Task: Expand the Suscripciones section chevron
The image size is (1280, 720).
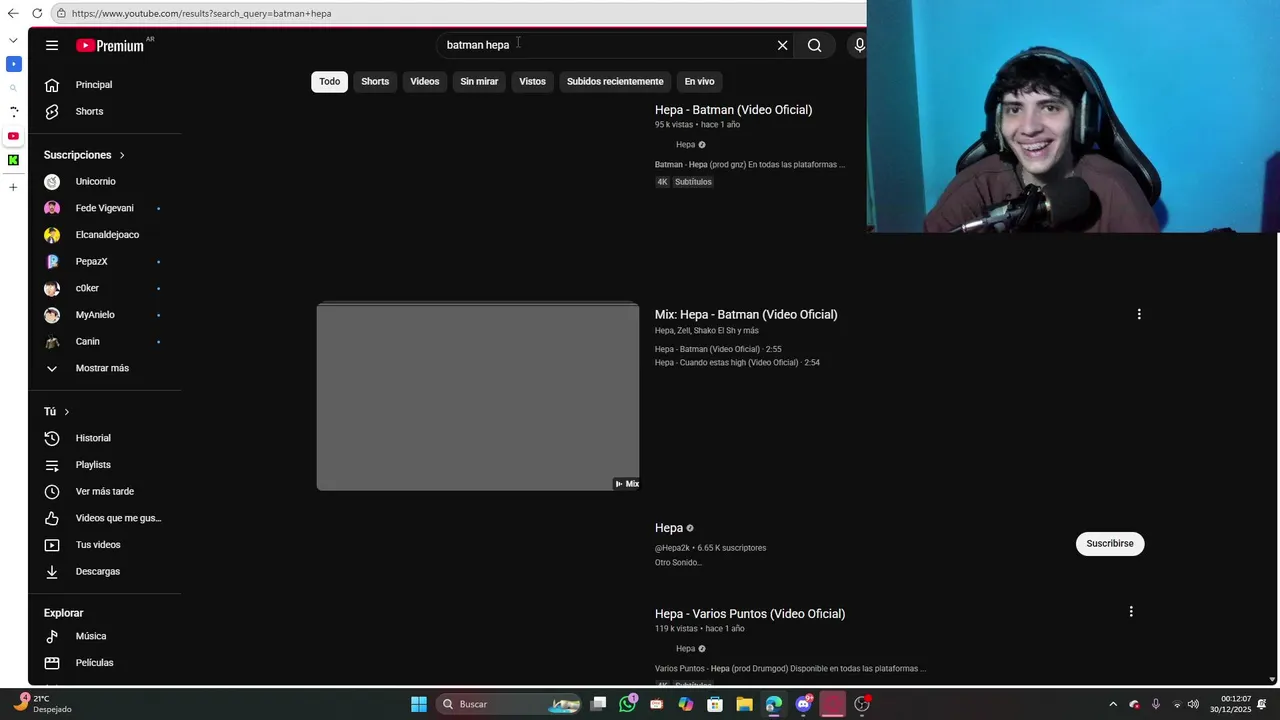Action: pyautogui.click(x=122, y=155)
